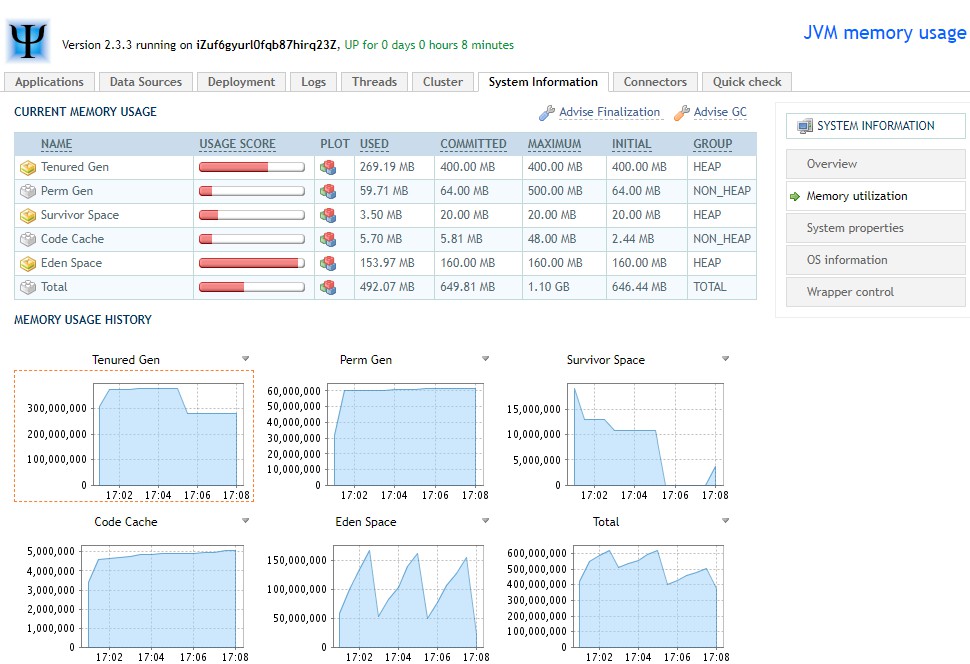Expand the Perm Gen chart dropdown arrow
The height and width of the screenshot is (664, 970).
485,359
